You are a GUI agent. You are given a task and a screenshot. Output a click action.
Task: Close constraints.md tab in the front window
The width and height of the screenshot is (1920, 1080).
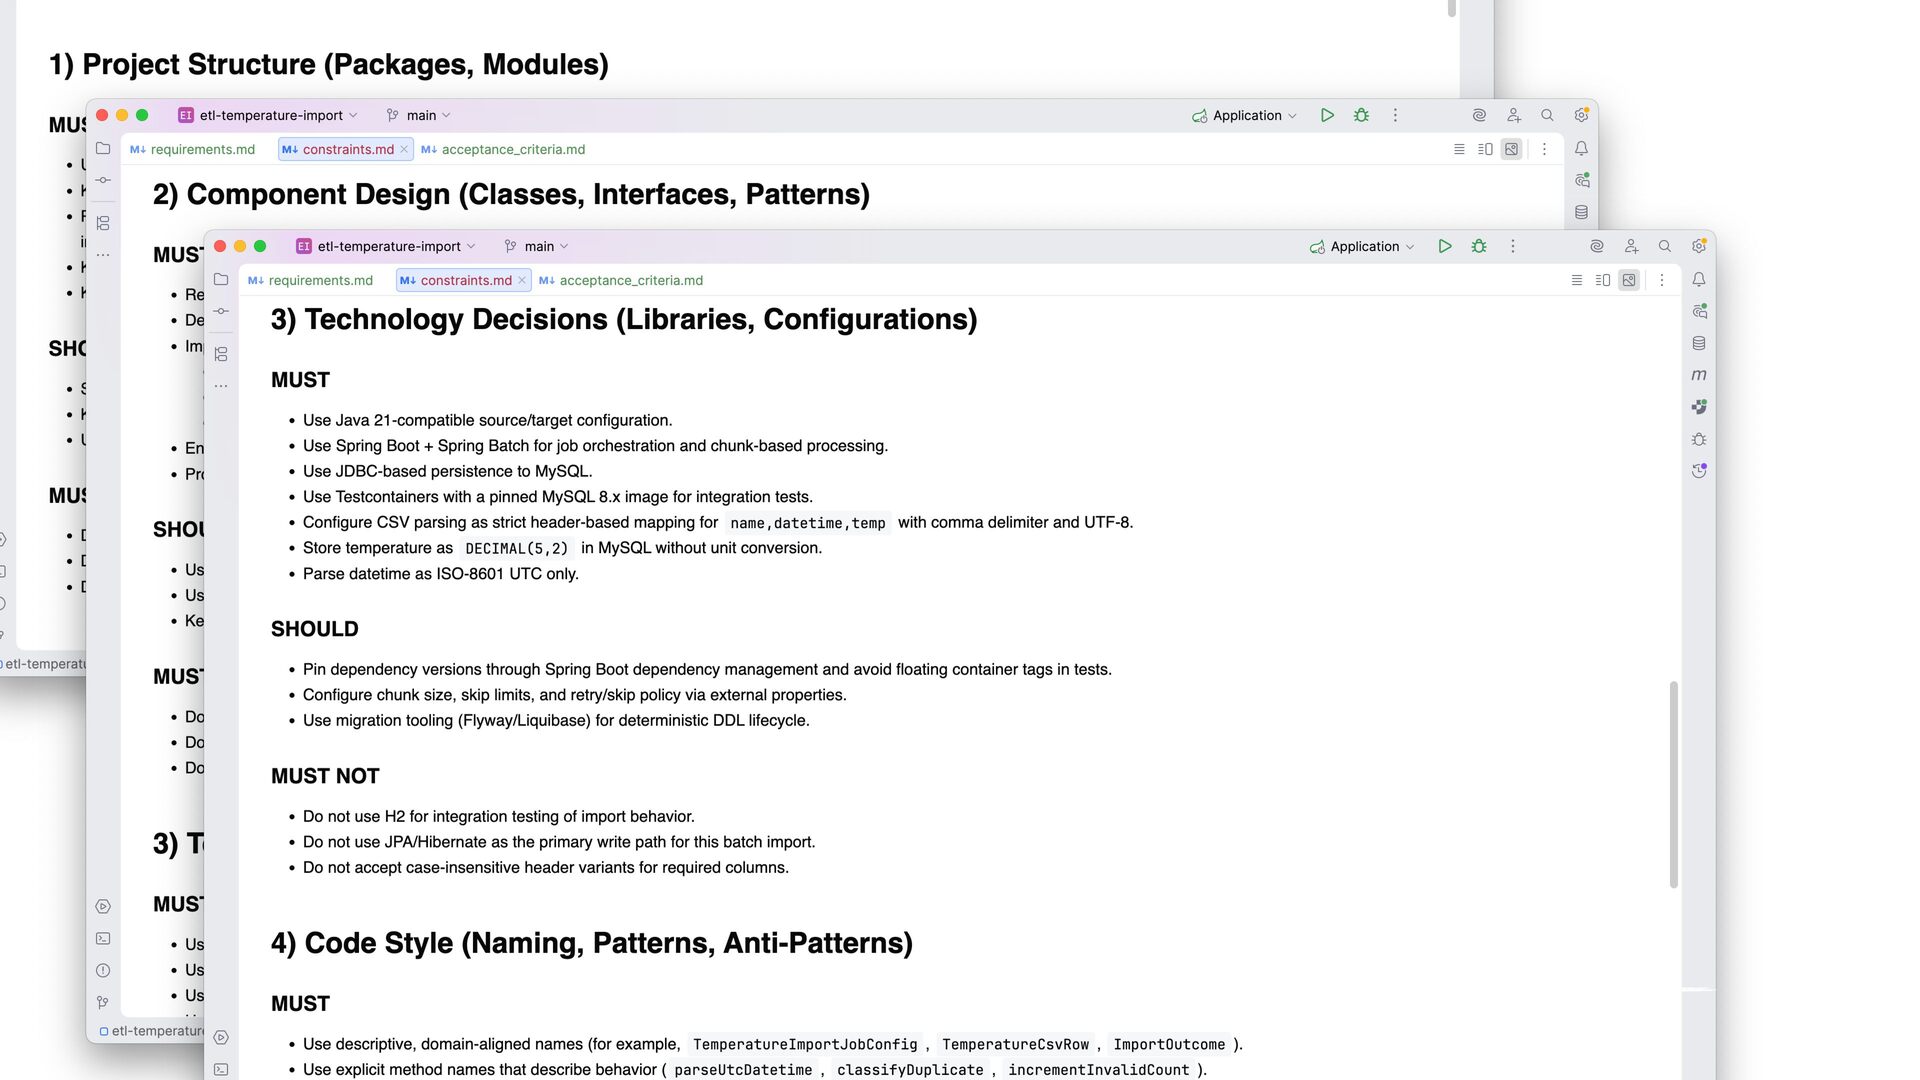pos(522,280)
